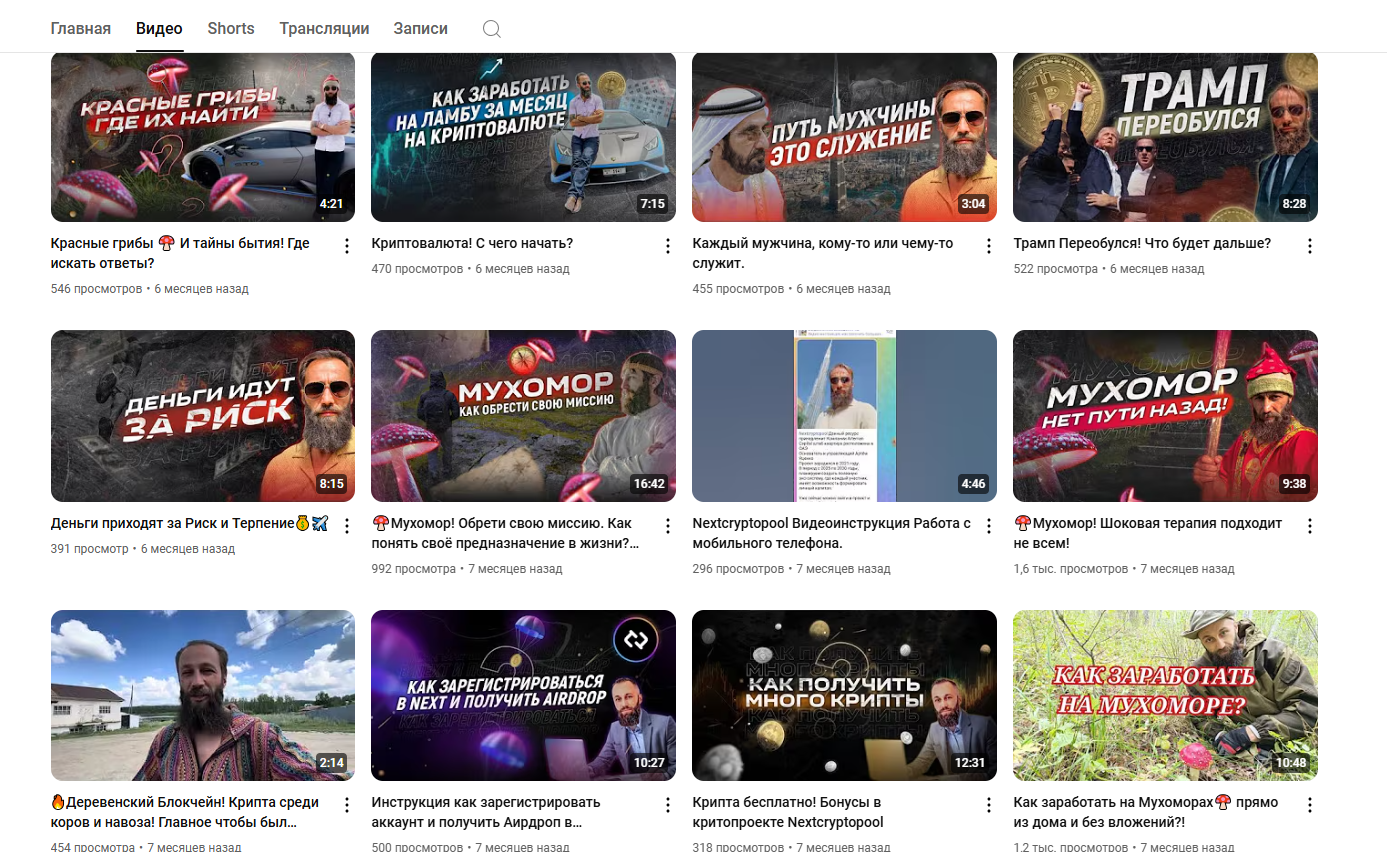Open options menu for 'Красные грибы' video

[347, 246]
